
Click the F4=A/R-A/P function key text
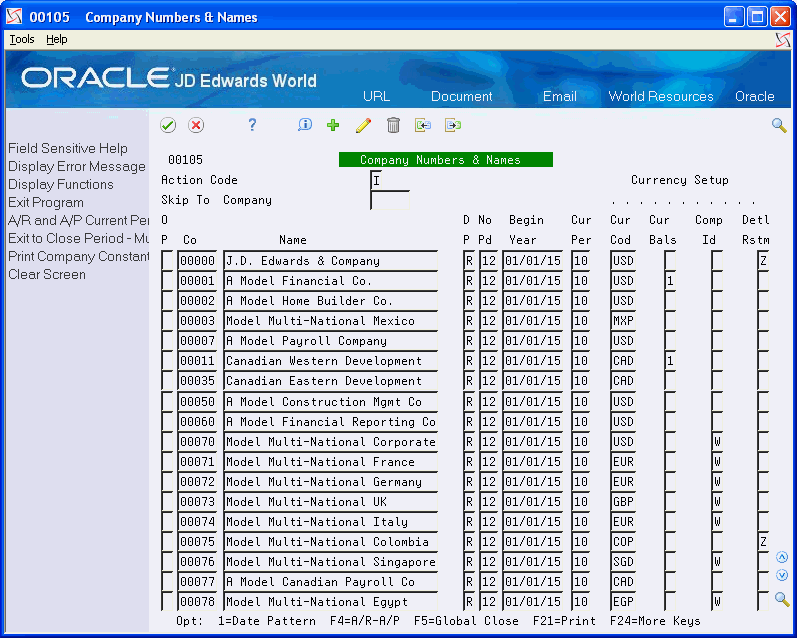point(364,621)
